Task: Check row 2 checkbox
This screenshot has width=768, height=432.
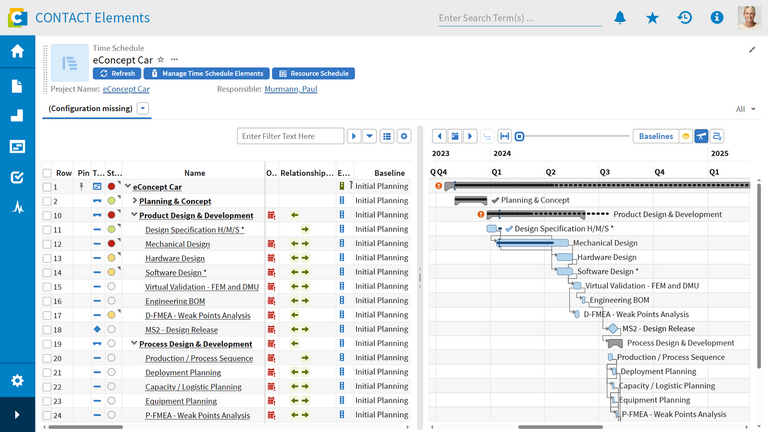Action: point(47,201)
